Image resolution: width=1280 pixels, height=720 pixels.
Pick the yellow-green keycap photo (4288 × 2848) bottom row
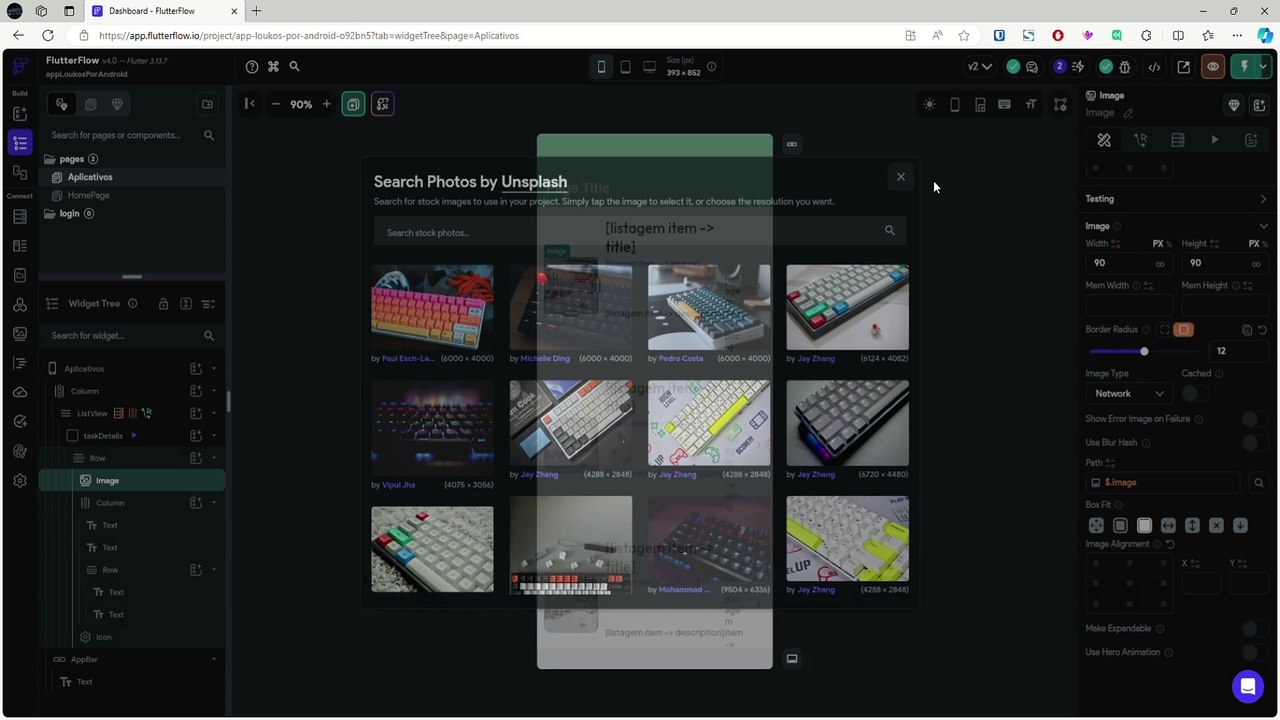847,538
